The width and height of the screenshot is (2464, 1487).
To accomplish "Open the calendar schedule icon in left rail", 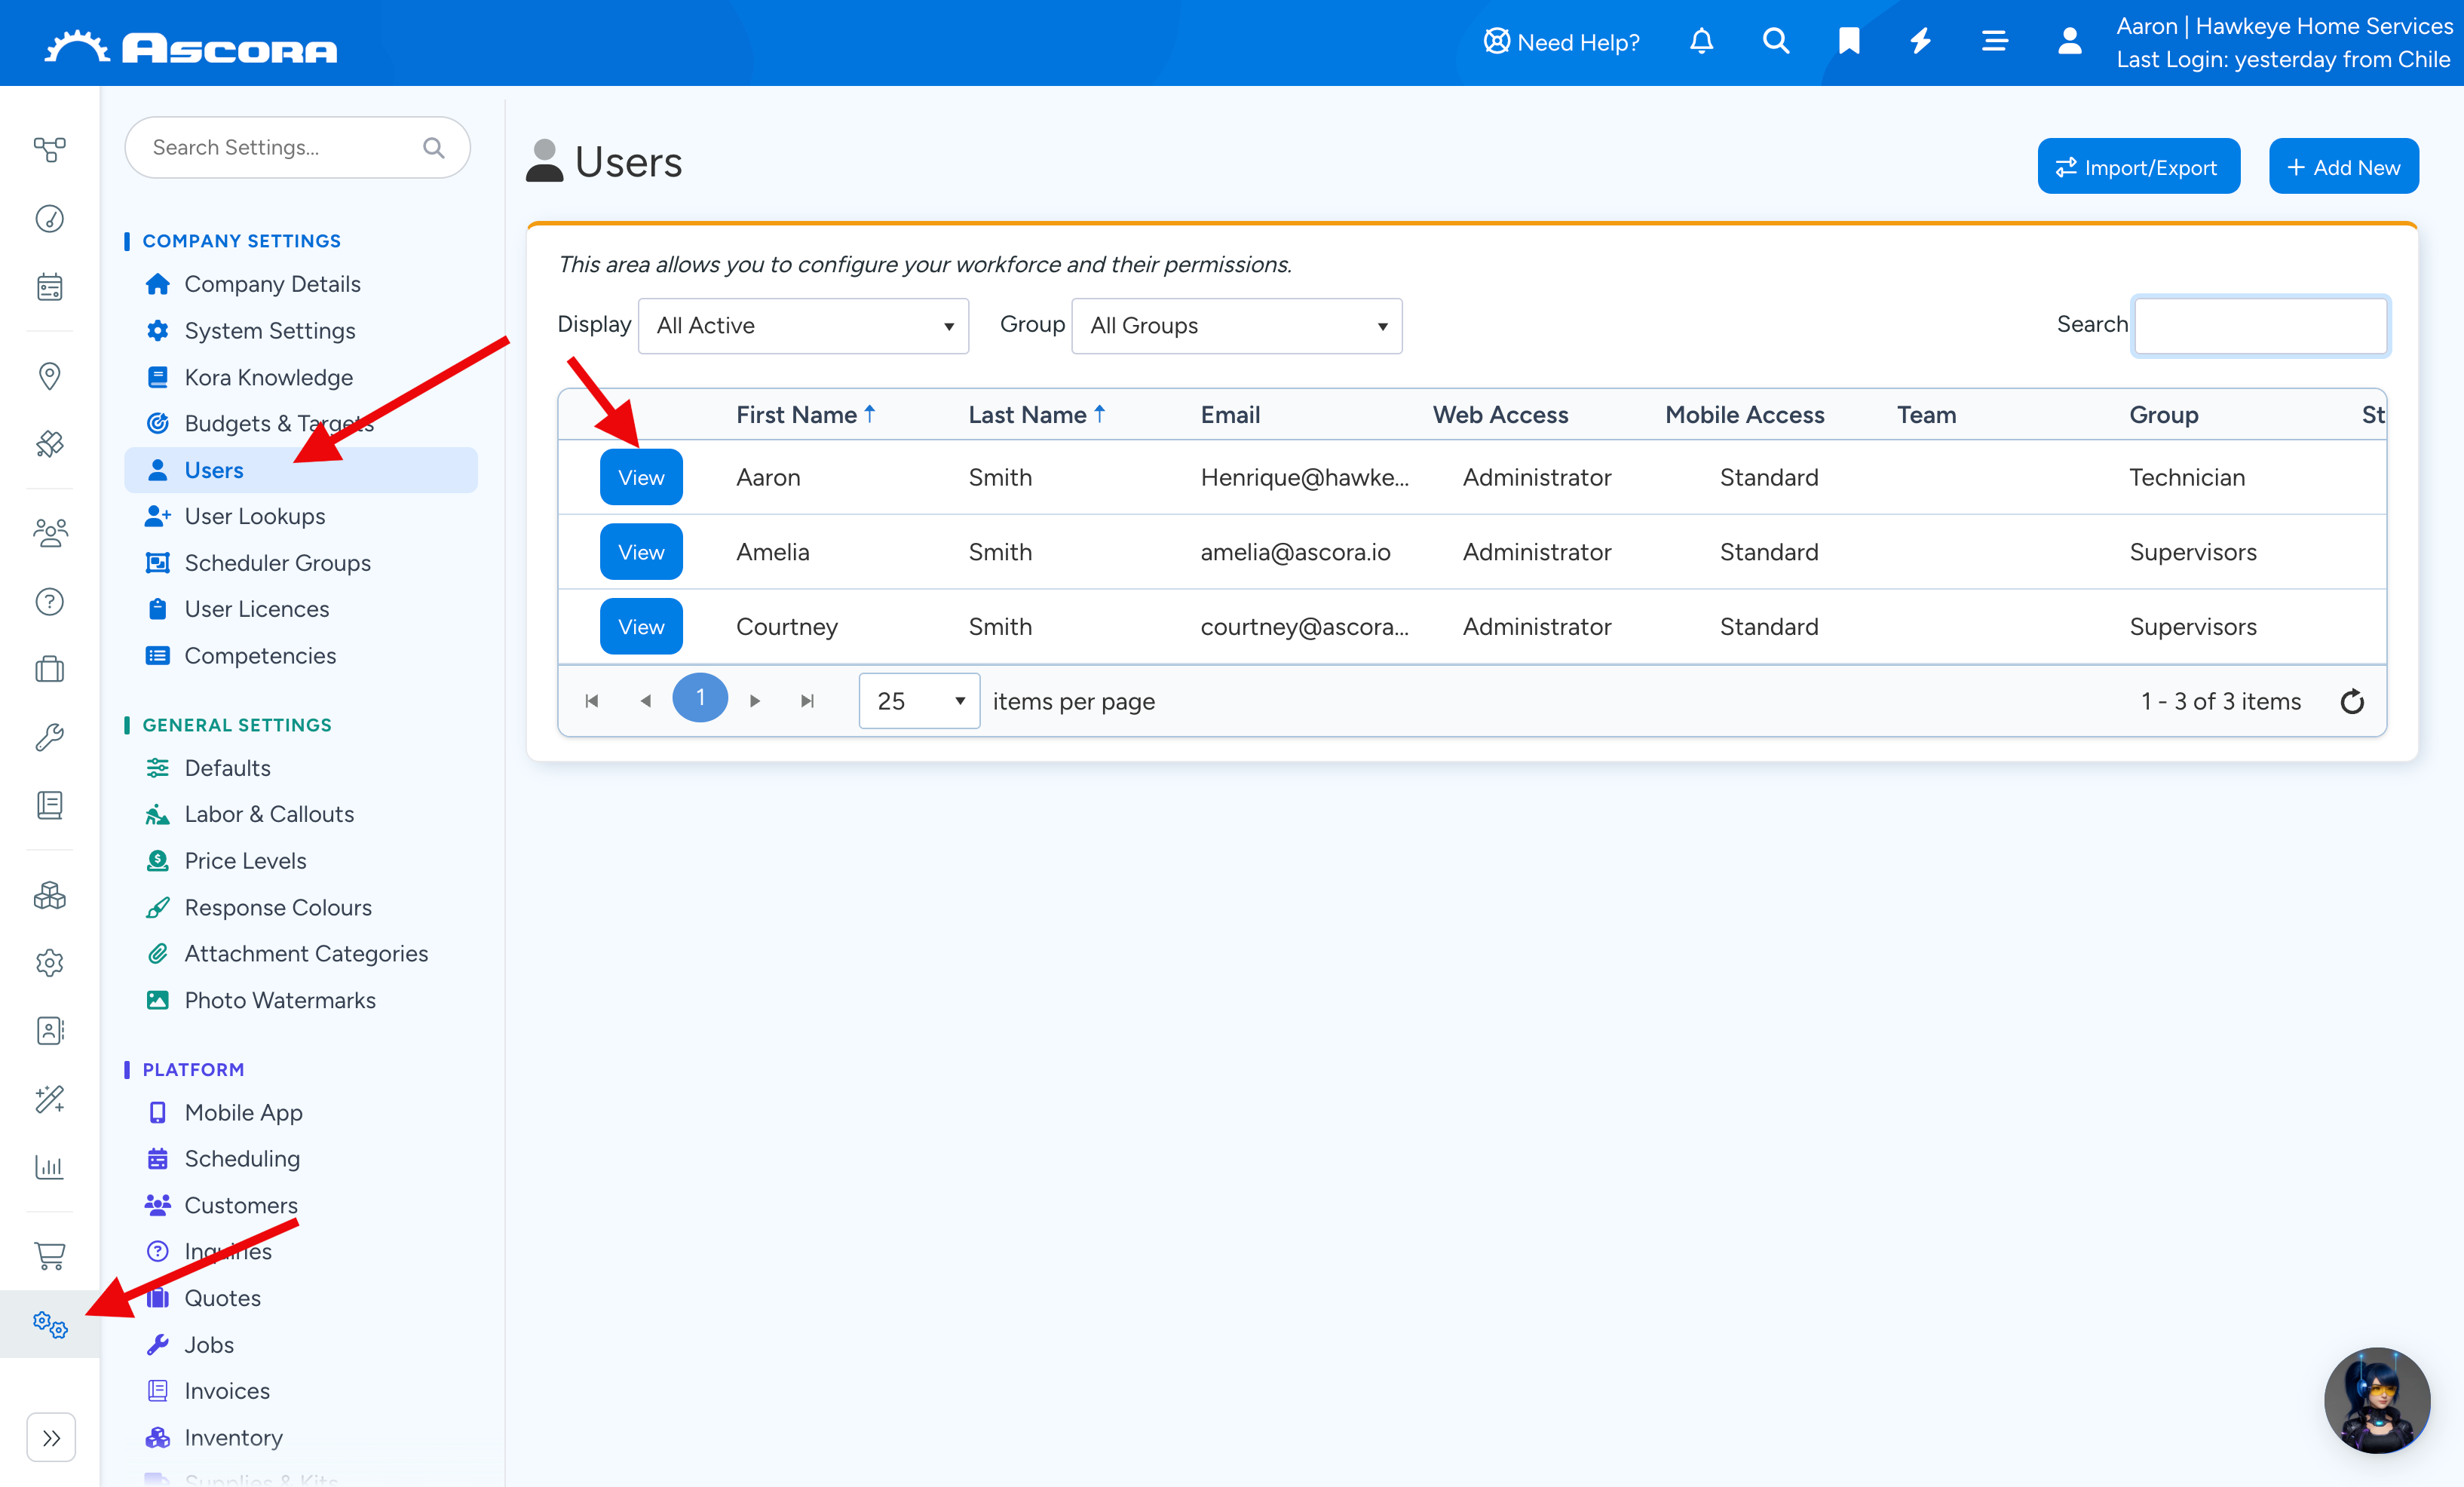I will point(49,288).
